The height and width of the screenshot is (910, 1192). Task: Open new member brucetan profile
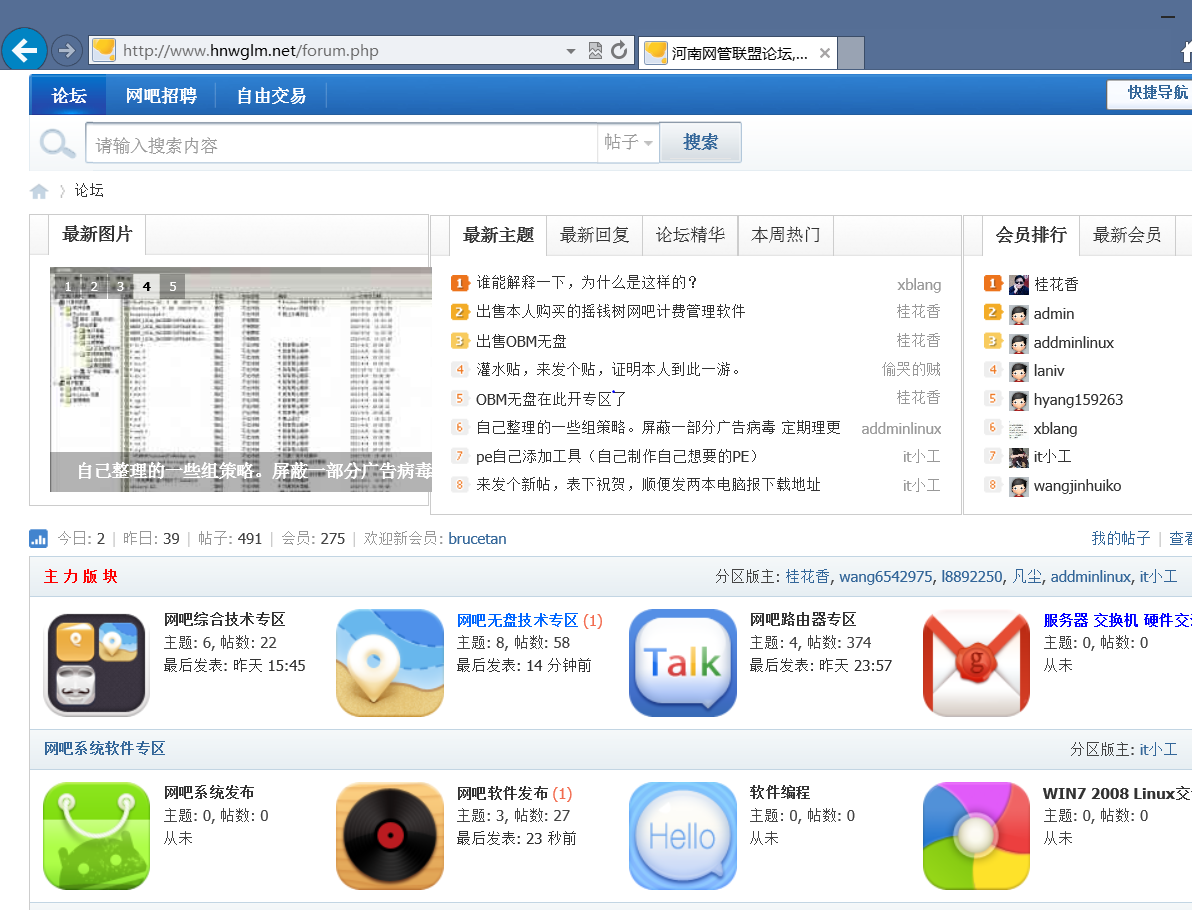coord(477,538)
